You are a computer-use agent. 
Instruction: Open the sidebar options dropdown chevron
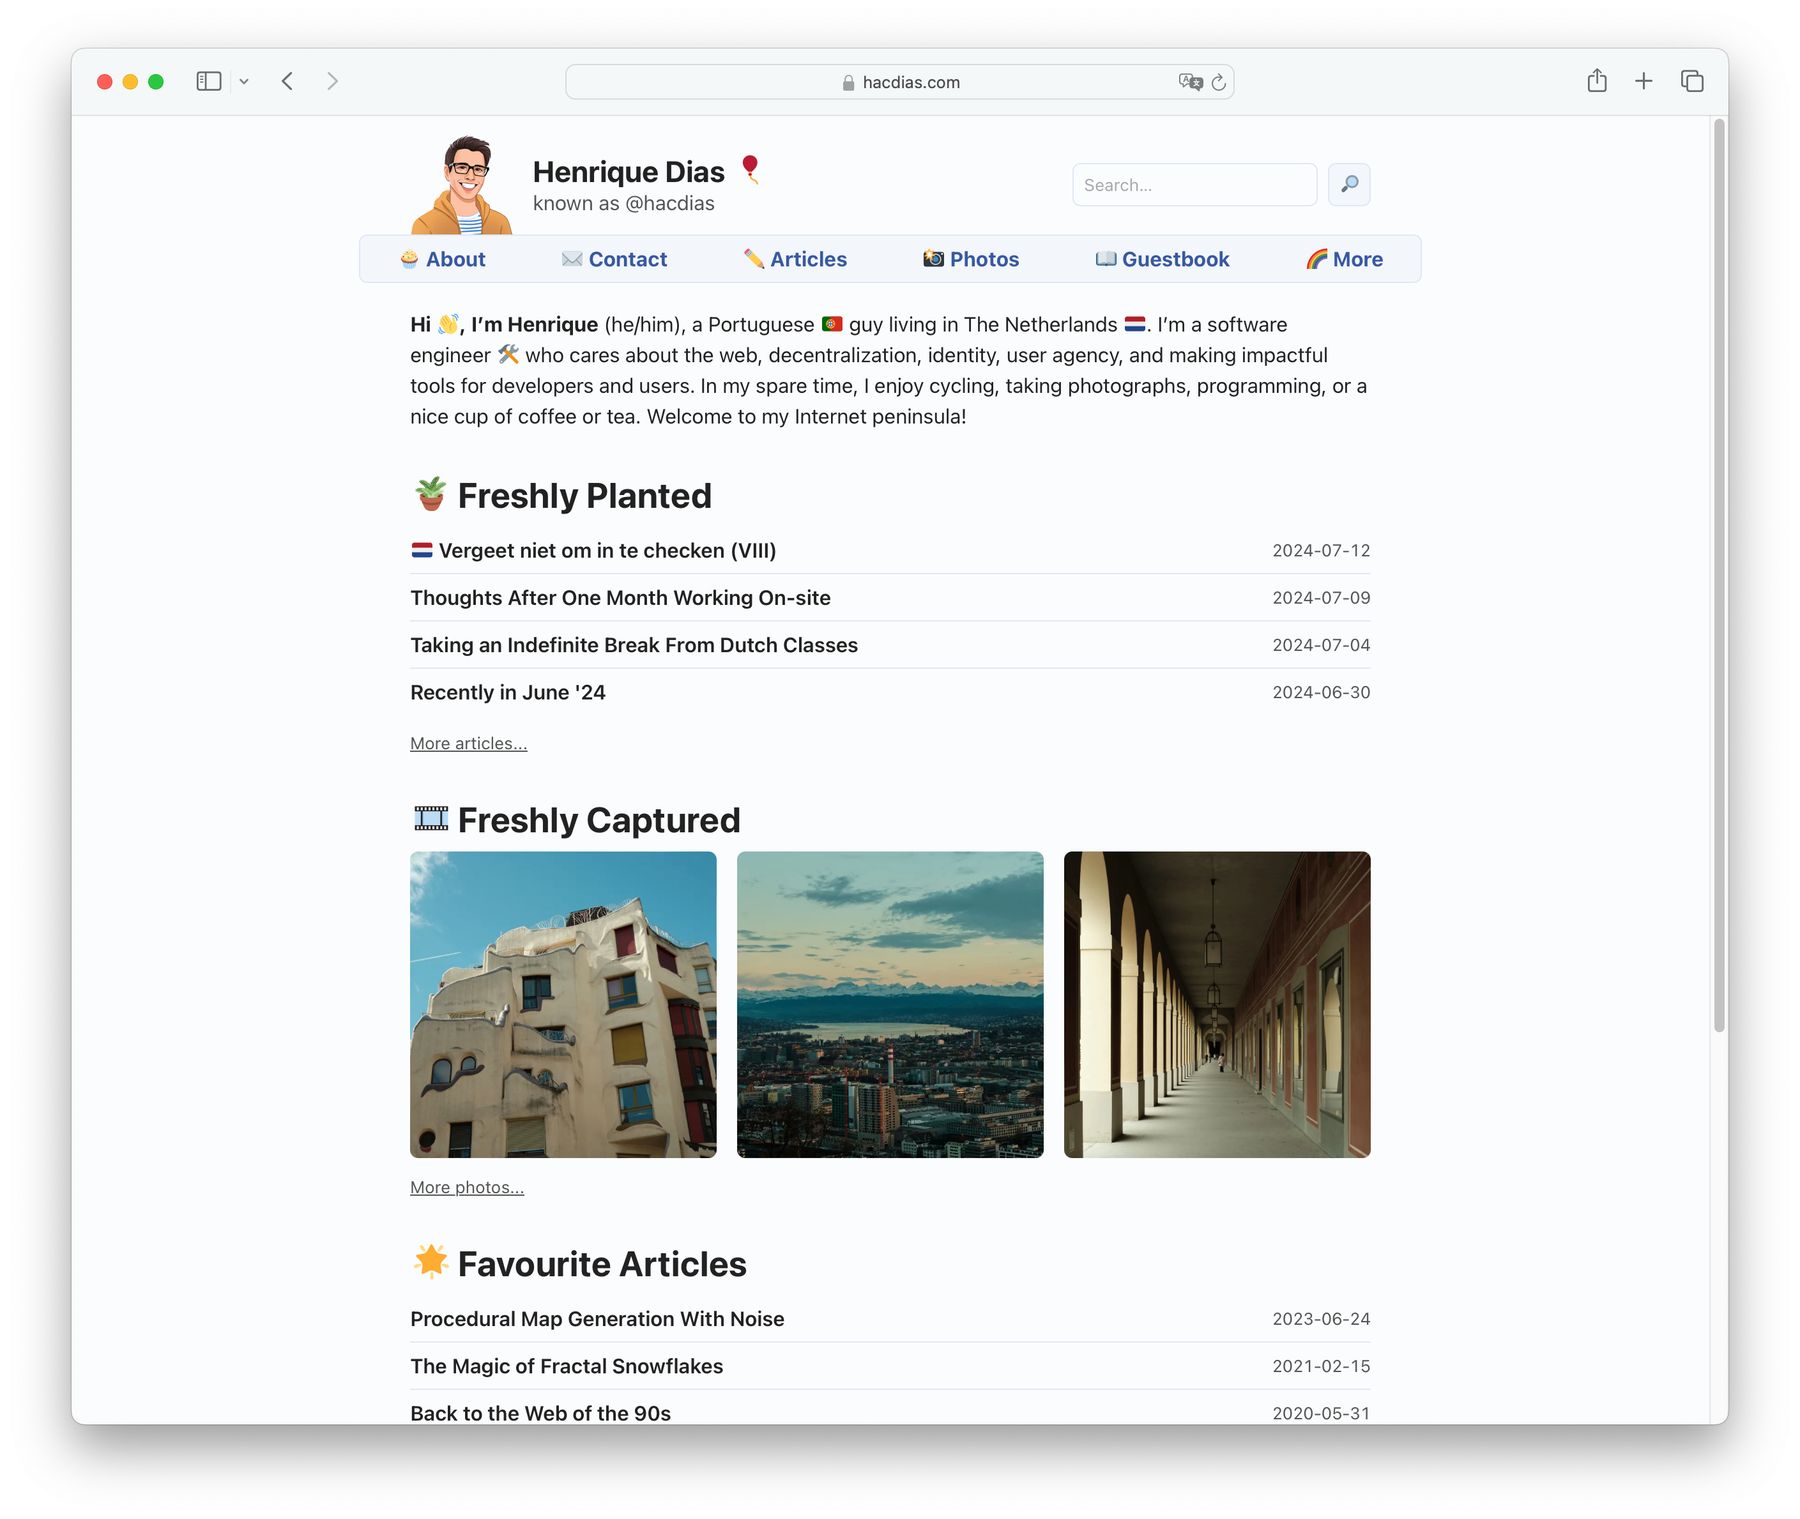[244, 82]
